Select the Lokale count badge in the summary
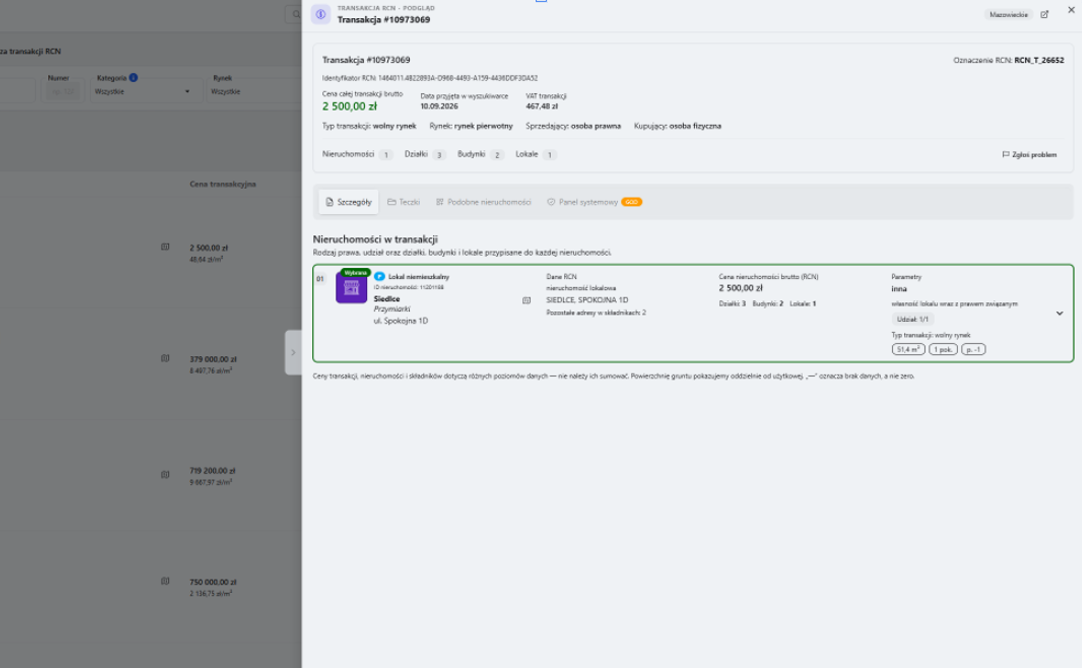The height and width of the screenshot is (668, 1082). point(550,155)
